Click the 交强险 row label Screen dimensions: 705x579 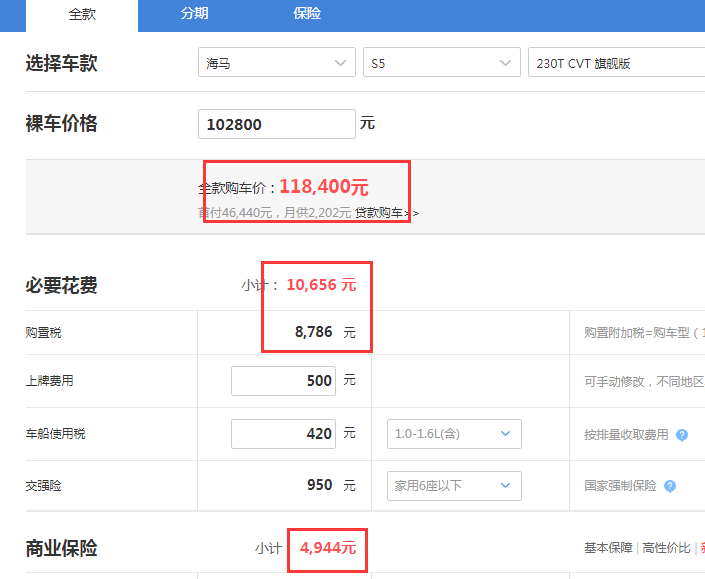point(44,486)
